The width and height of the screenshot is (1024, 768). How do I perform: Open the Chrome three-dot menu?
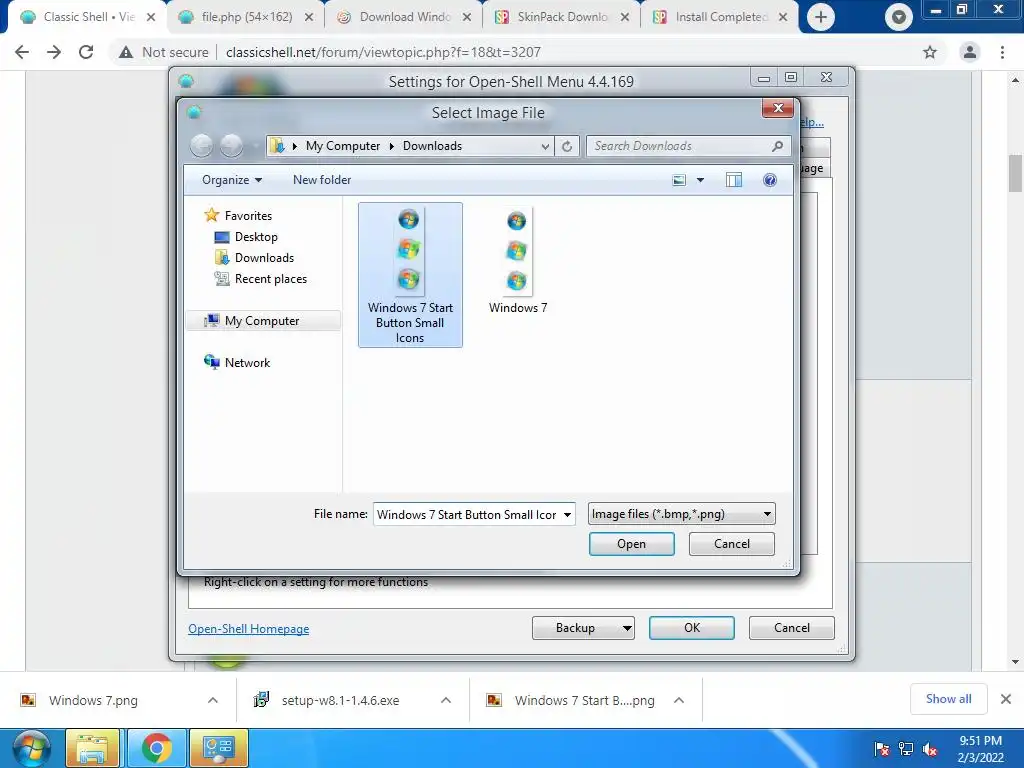tap(1002, 52)
